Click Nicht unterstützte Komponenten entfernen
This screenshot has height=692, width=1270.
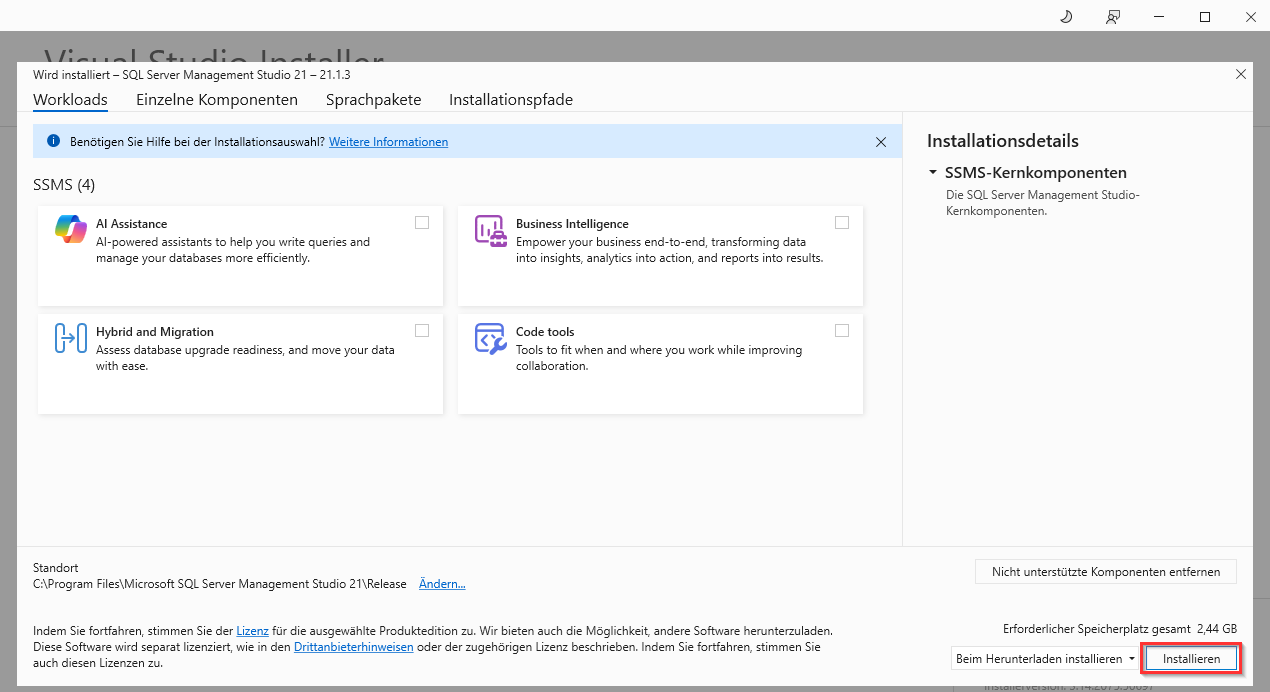(x=1106, y=572)
